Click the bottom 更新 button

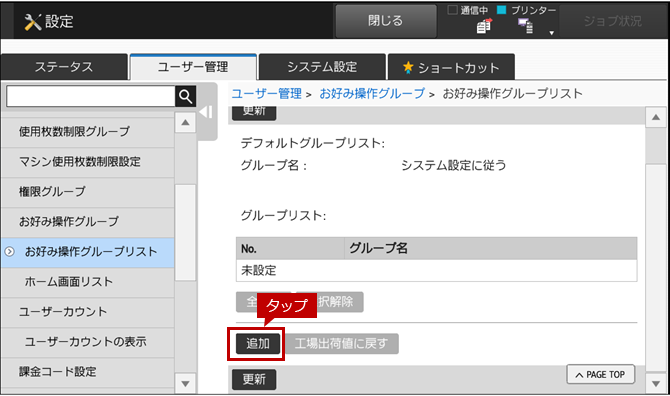click(254, 379)
